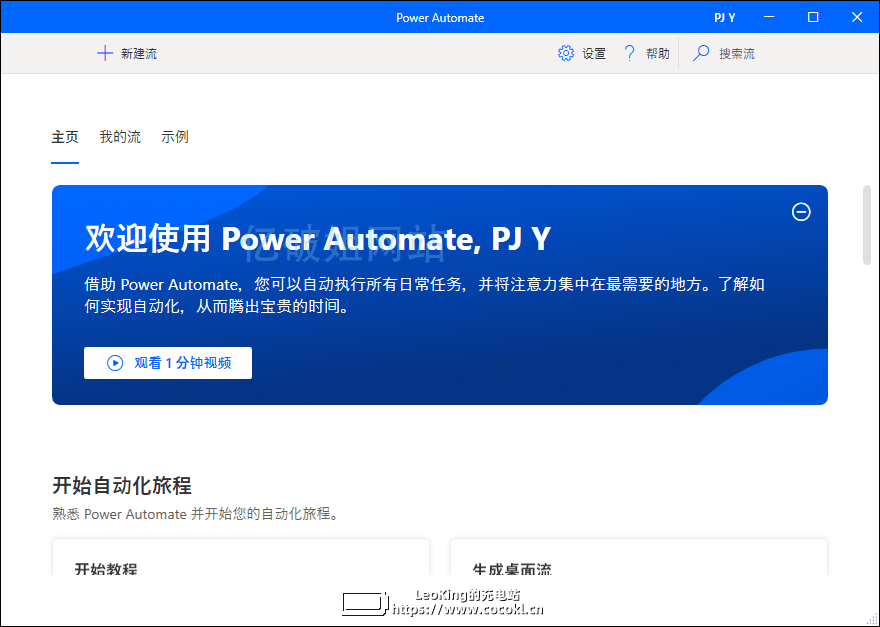Click the 新建流 label
Viewport: 880px width, 627px height.
[x=139, y=54]
